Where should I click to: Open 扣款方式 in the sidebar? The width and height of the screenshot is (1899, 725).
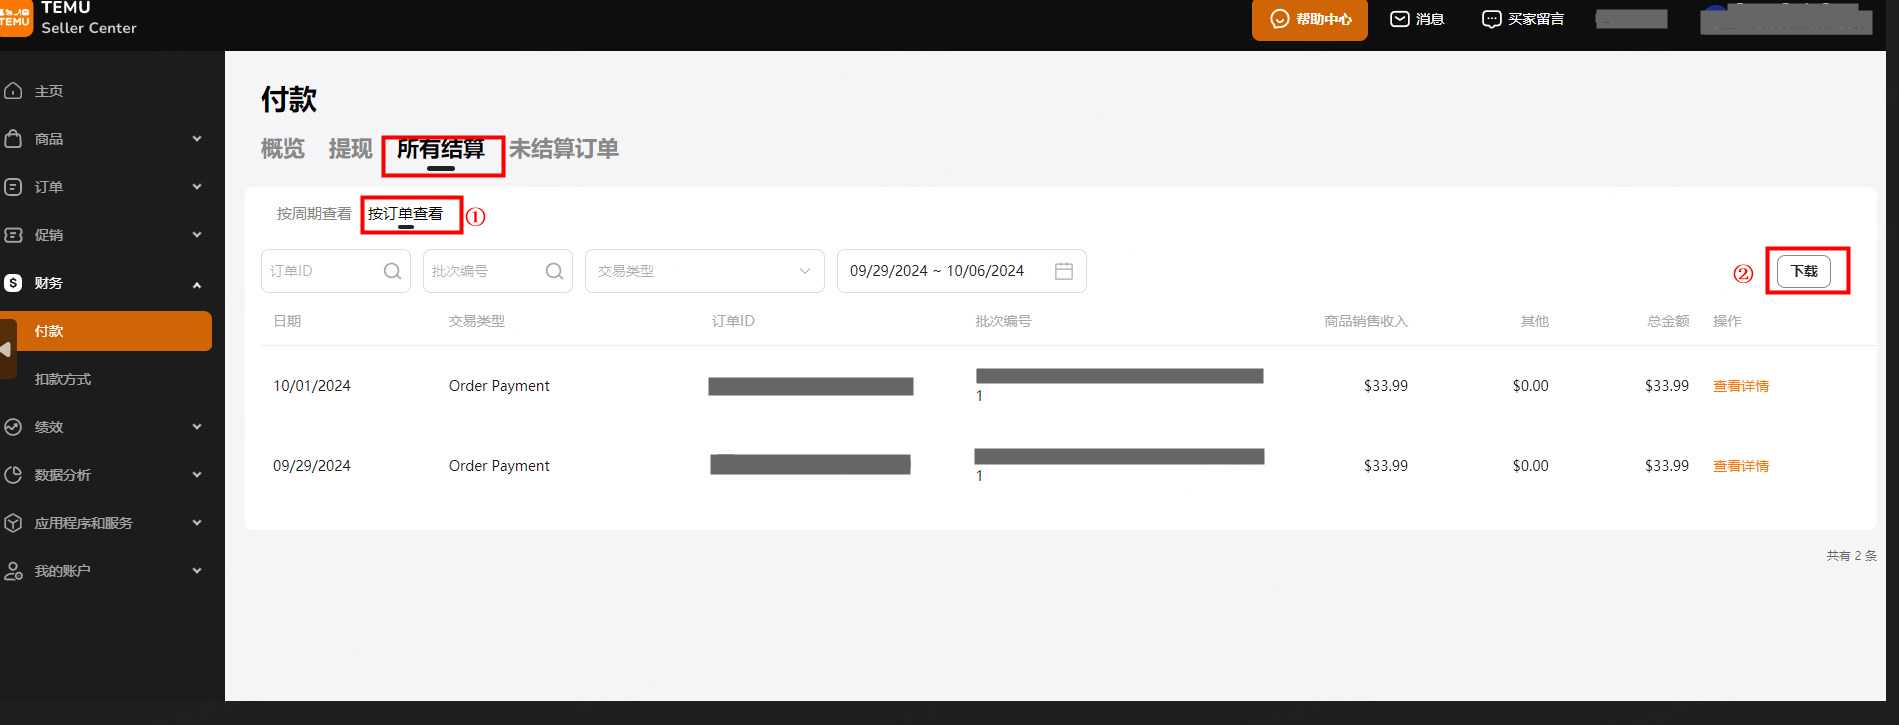[x=63, y=379]
